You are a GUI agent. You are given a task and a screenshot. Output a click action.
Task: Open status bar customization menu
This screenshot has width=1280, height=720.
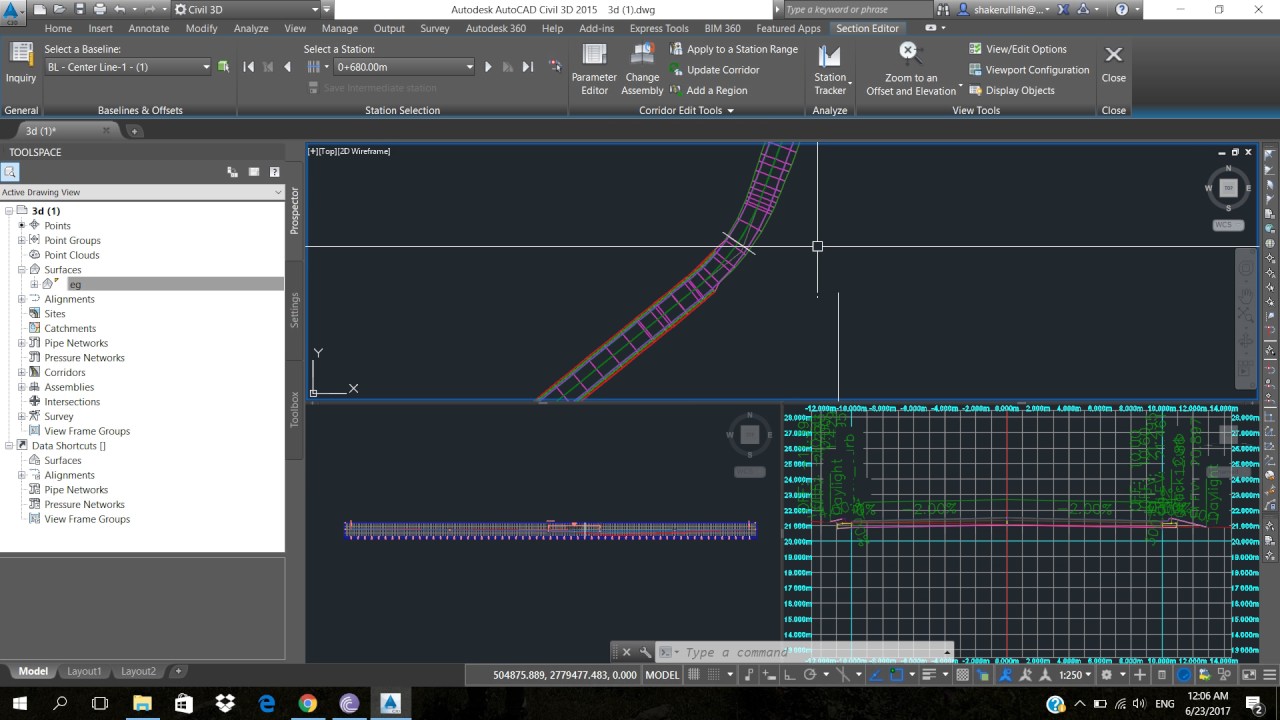1267,675
